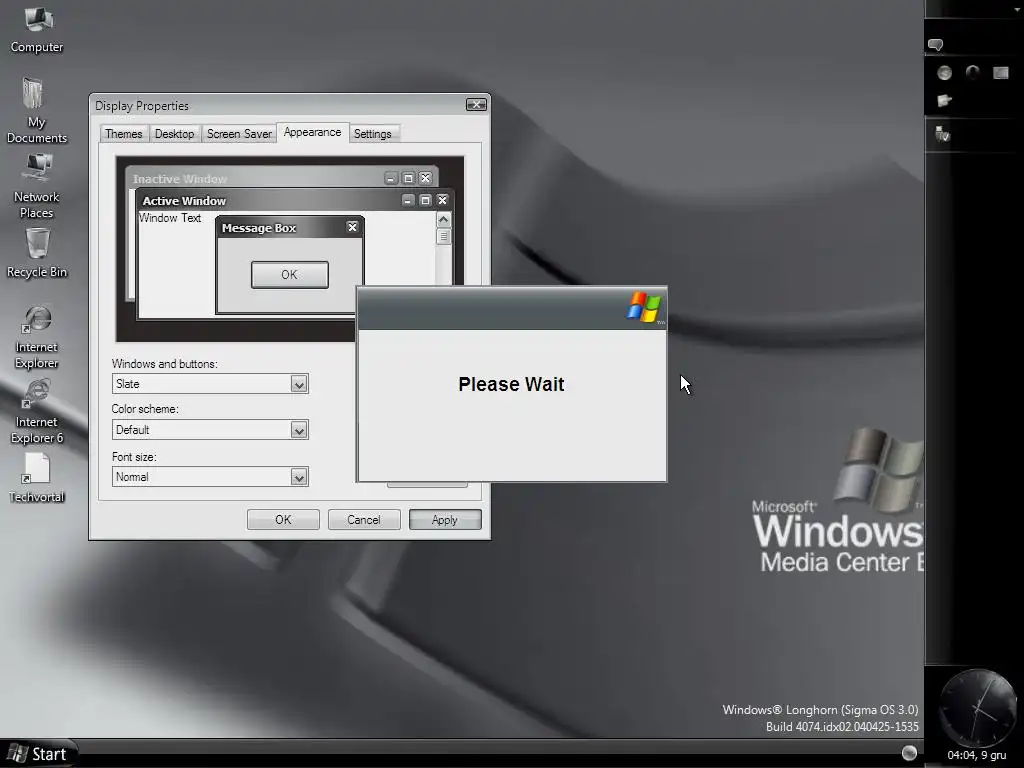This screenshot has height=768, width=1024.
Task: Click the folder-with-arrow icon in the sidebar
Action: (944, 100)
